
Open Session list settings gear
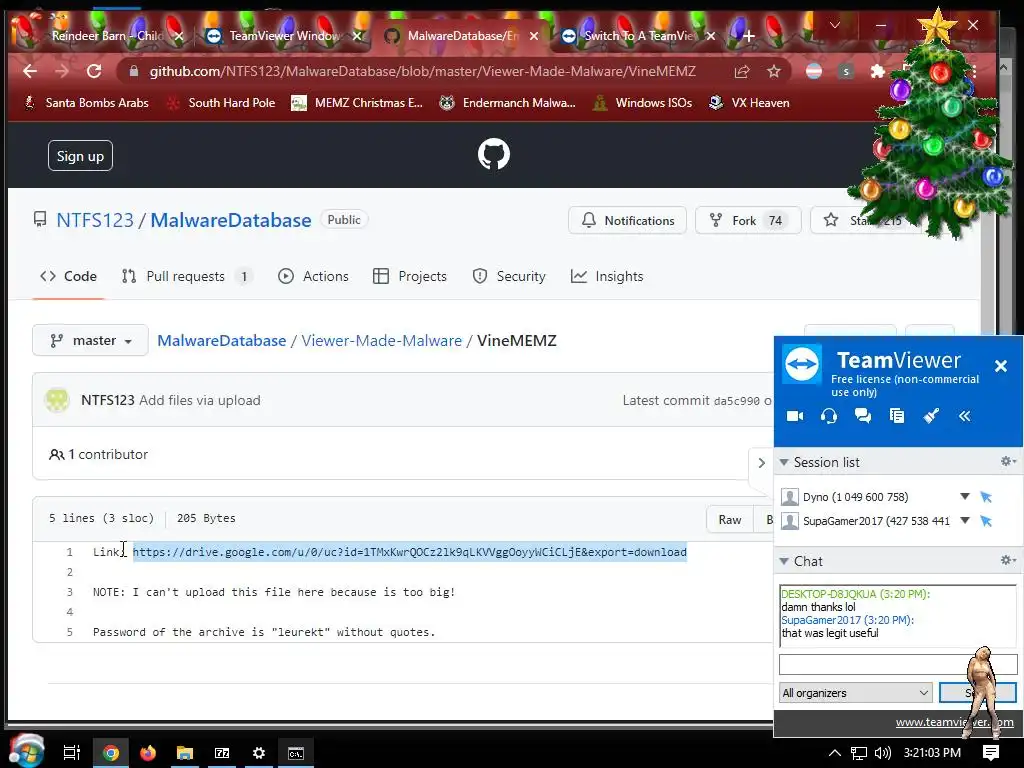(x=1008, y=462)
